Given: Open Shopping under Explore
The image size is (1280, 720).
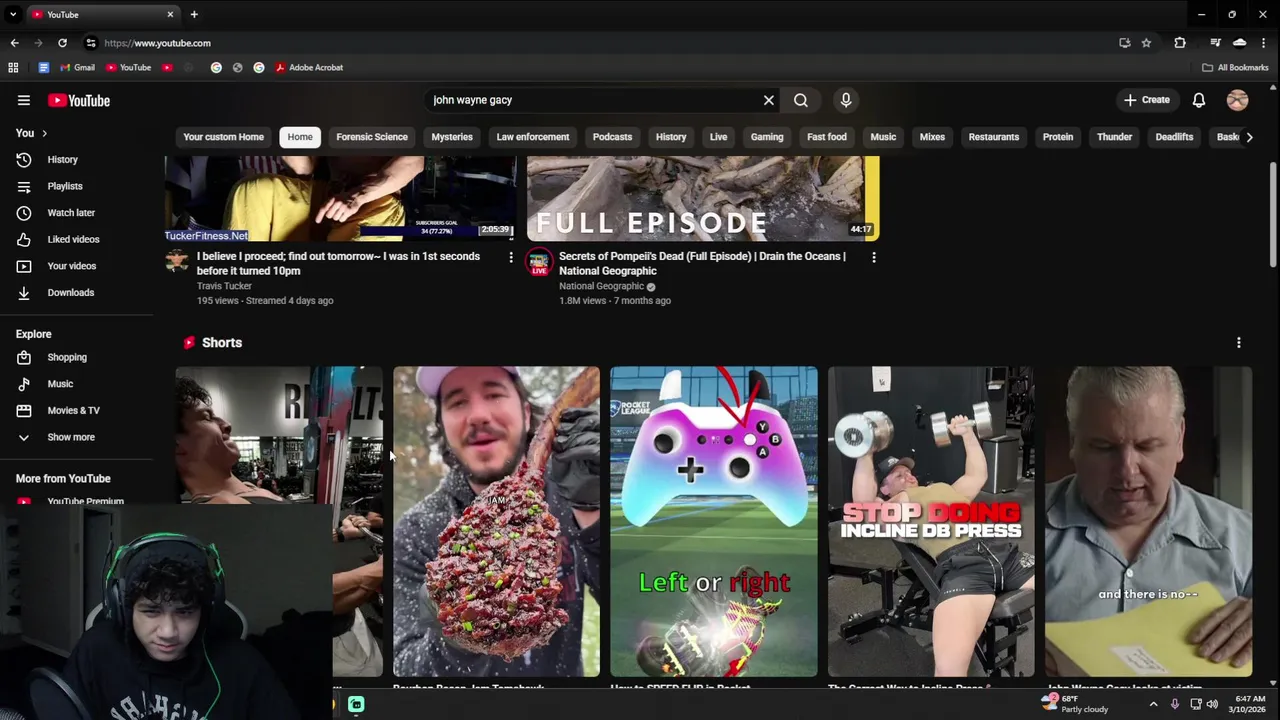Looking at the screenshot, I should coord(78,357).
